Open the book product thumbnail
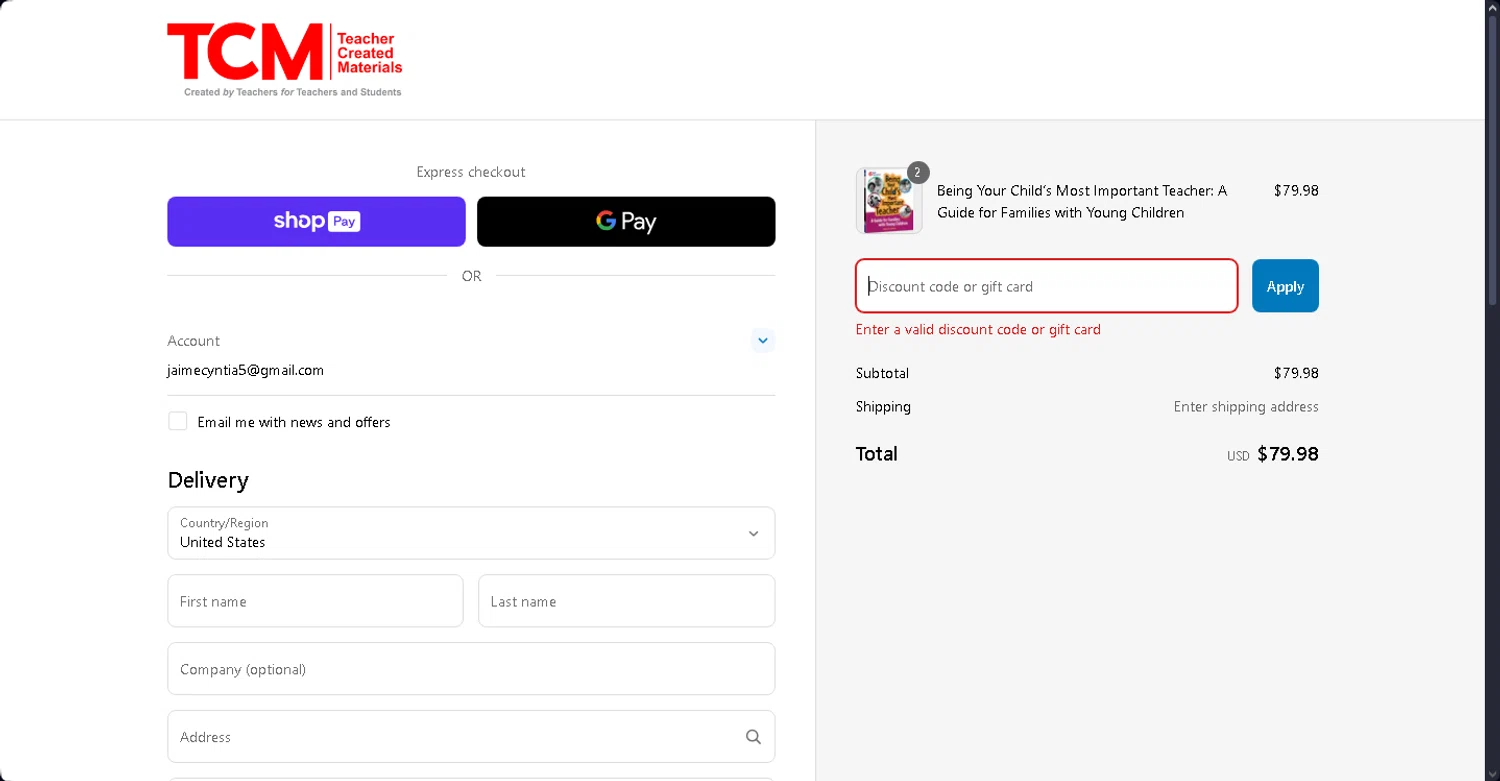The width and height of the screenshot is (1500, 781). (889, 201)
